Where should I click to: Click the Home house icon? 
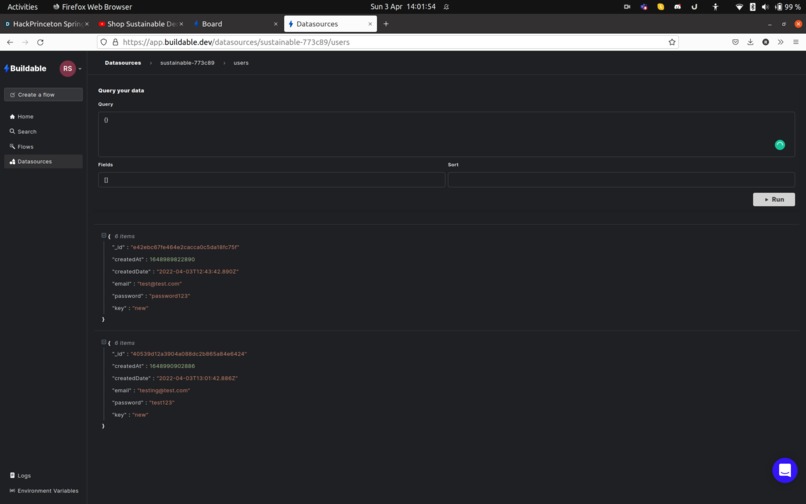[x=12, y=117]
